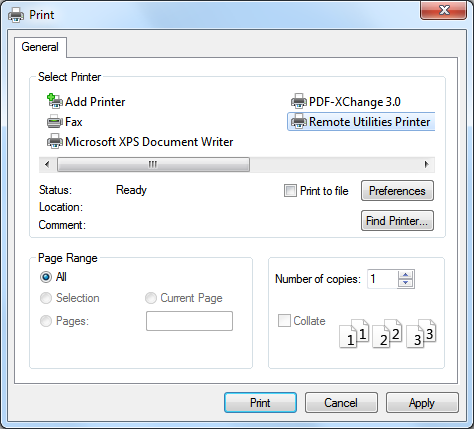Open the General tab
The height and width of the screenshot is (429, 474).
(x=40, y=47)
